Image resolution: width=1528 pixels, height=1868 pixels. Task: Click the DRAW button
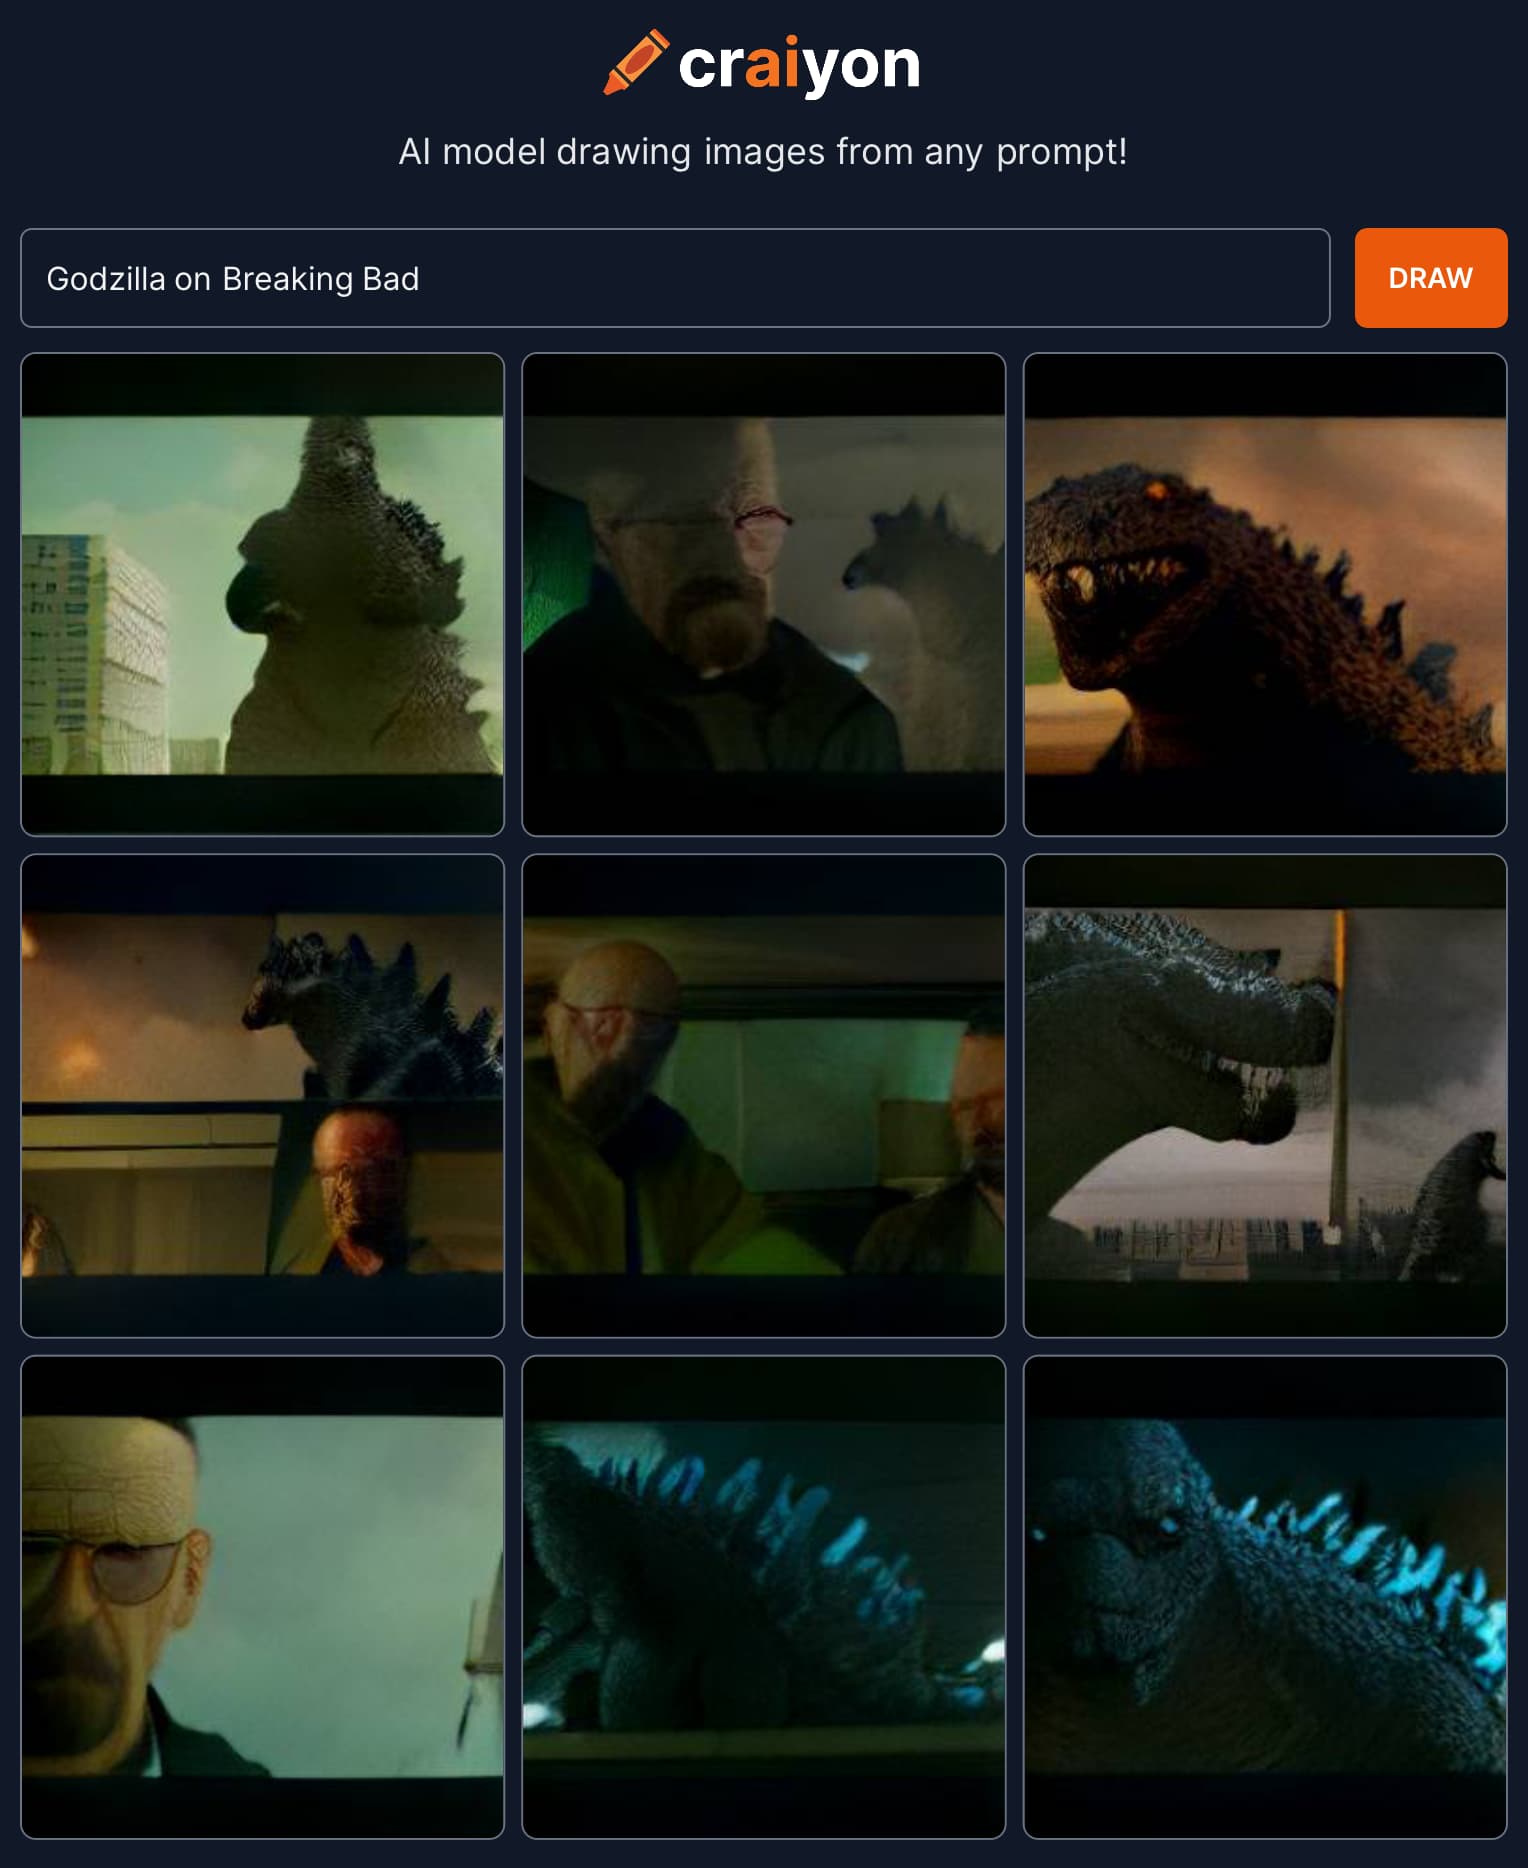(x=1431, y=278)
